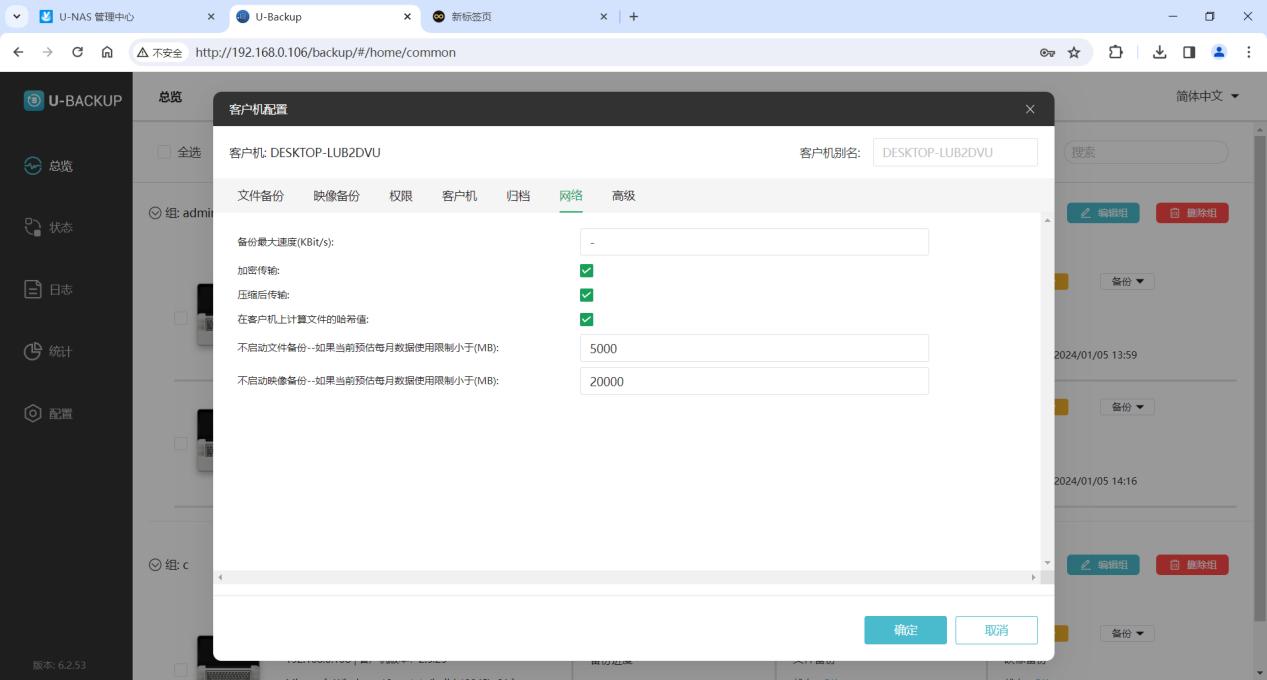Close the 客户机配置 dialog with X
1267x680 pixels.
(1030, 109)
